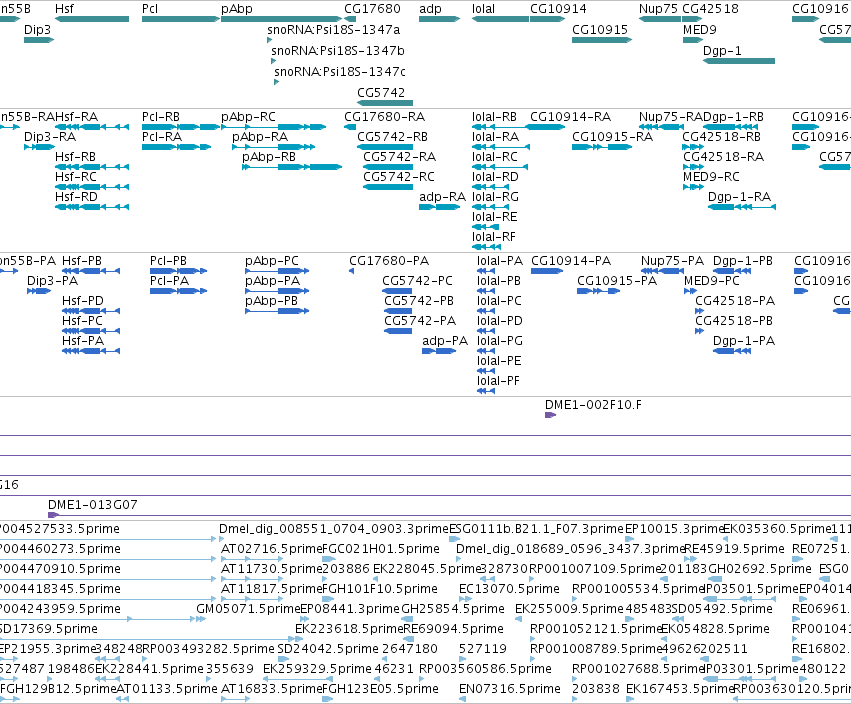The image size is (851, 704).
Task: Click the lolal-PF protein label
Action: pos(498,380)
